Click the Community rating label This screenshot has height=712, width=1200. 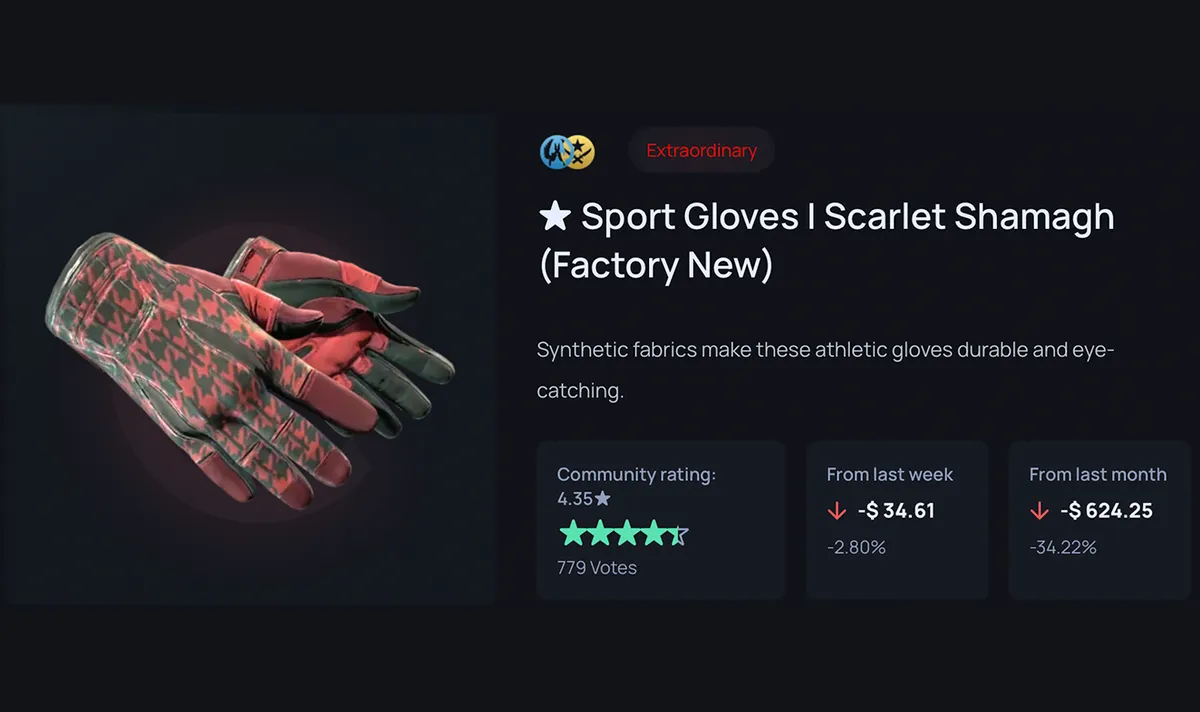(636, 475)
